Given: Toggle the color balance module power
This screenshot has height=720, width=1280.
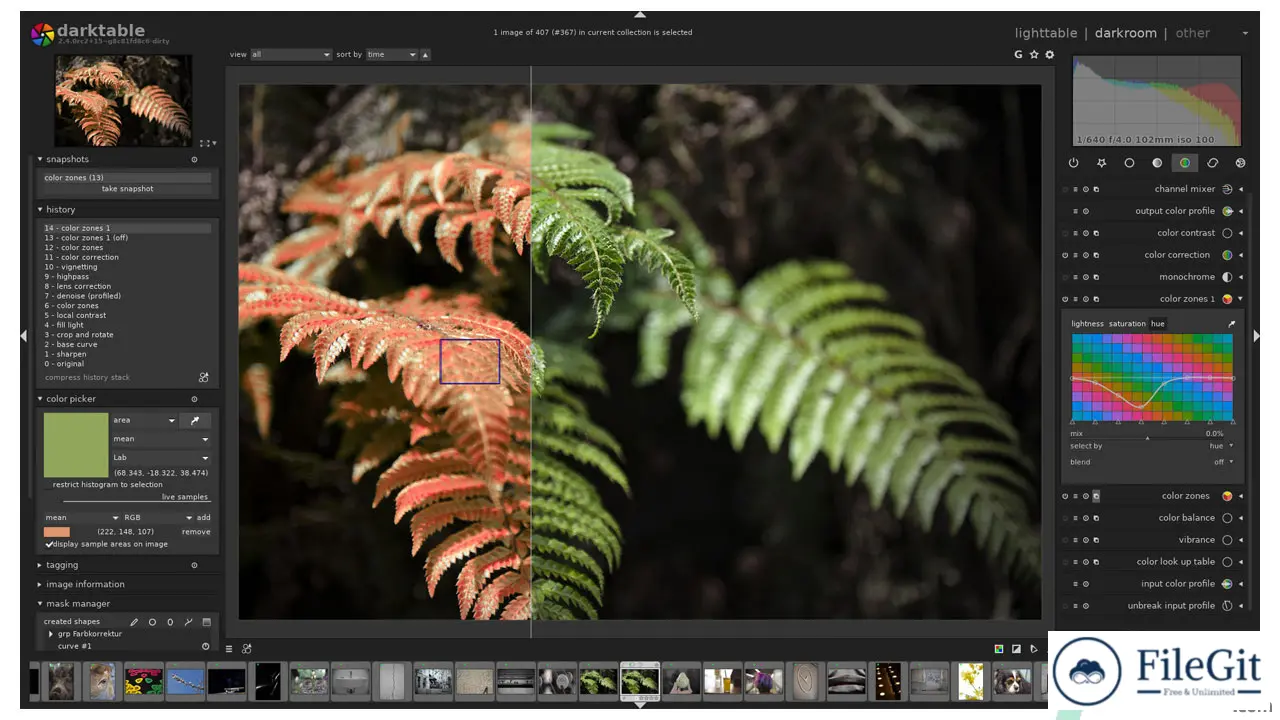Looking at the screenshot, I should pyautogui.click(x=1066, y=518).
